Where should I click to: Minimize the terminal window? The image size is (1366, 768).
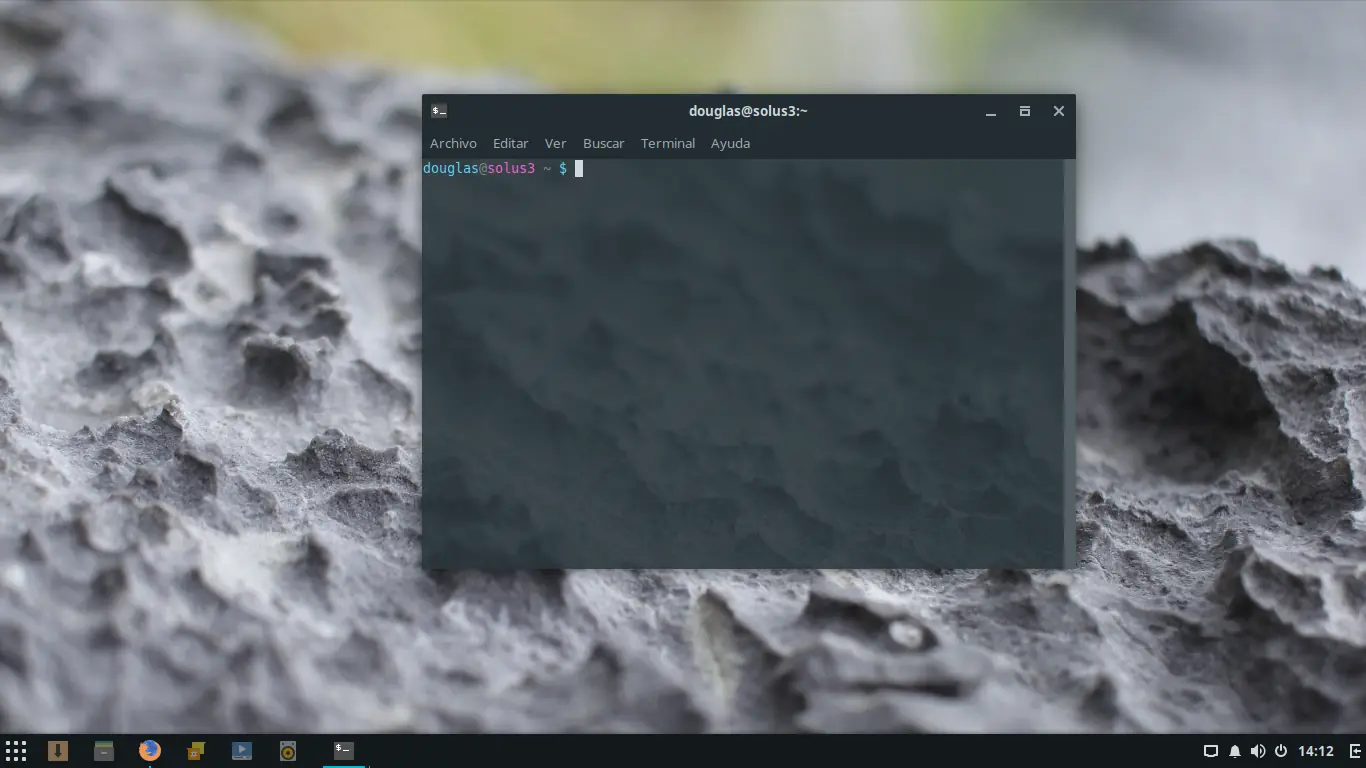tap(991, 111)
